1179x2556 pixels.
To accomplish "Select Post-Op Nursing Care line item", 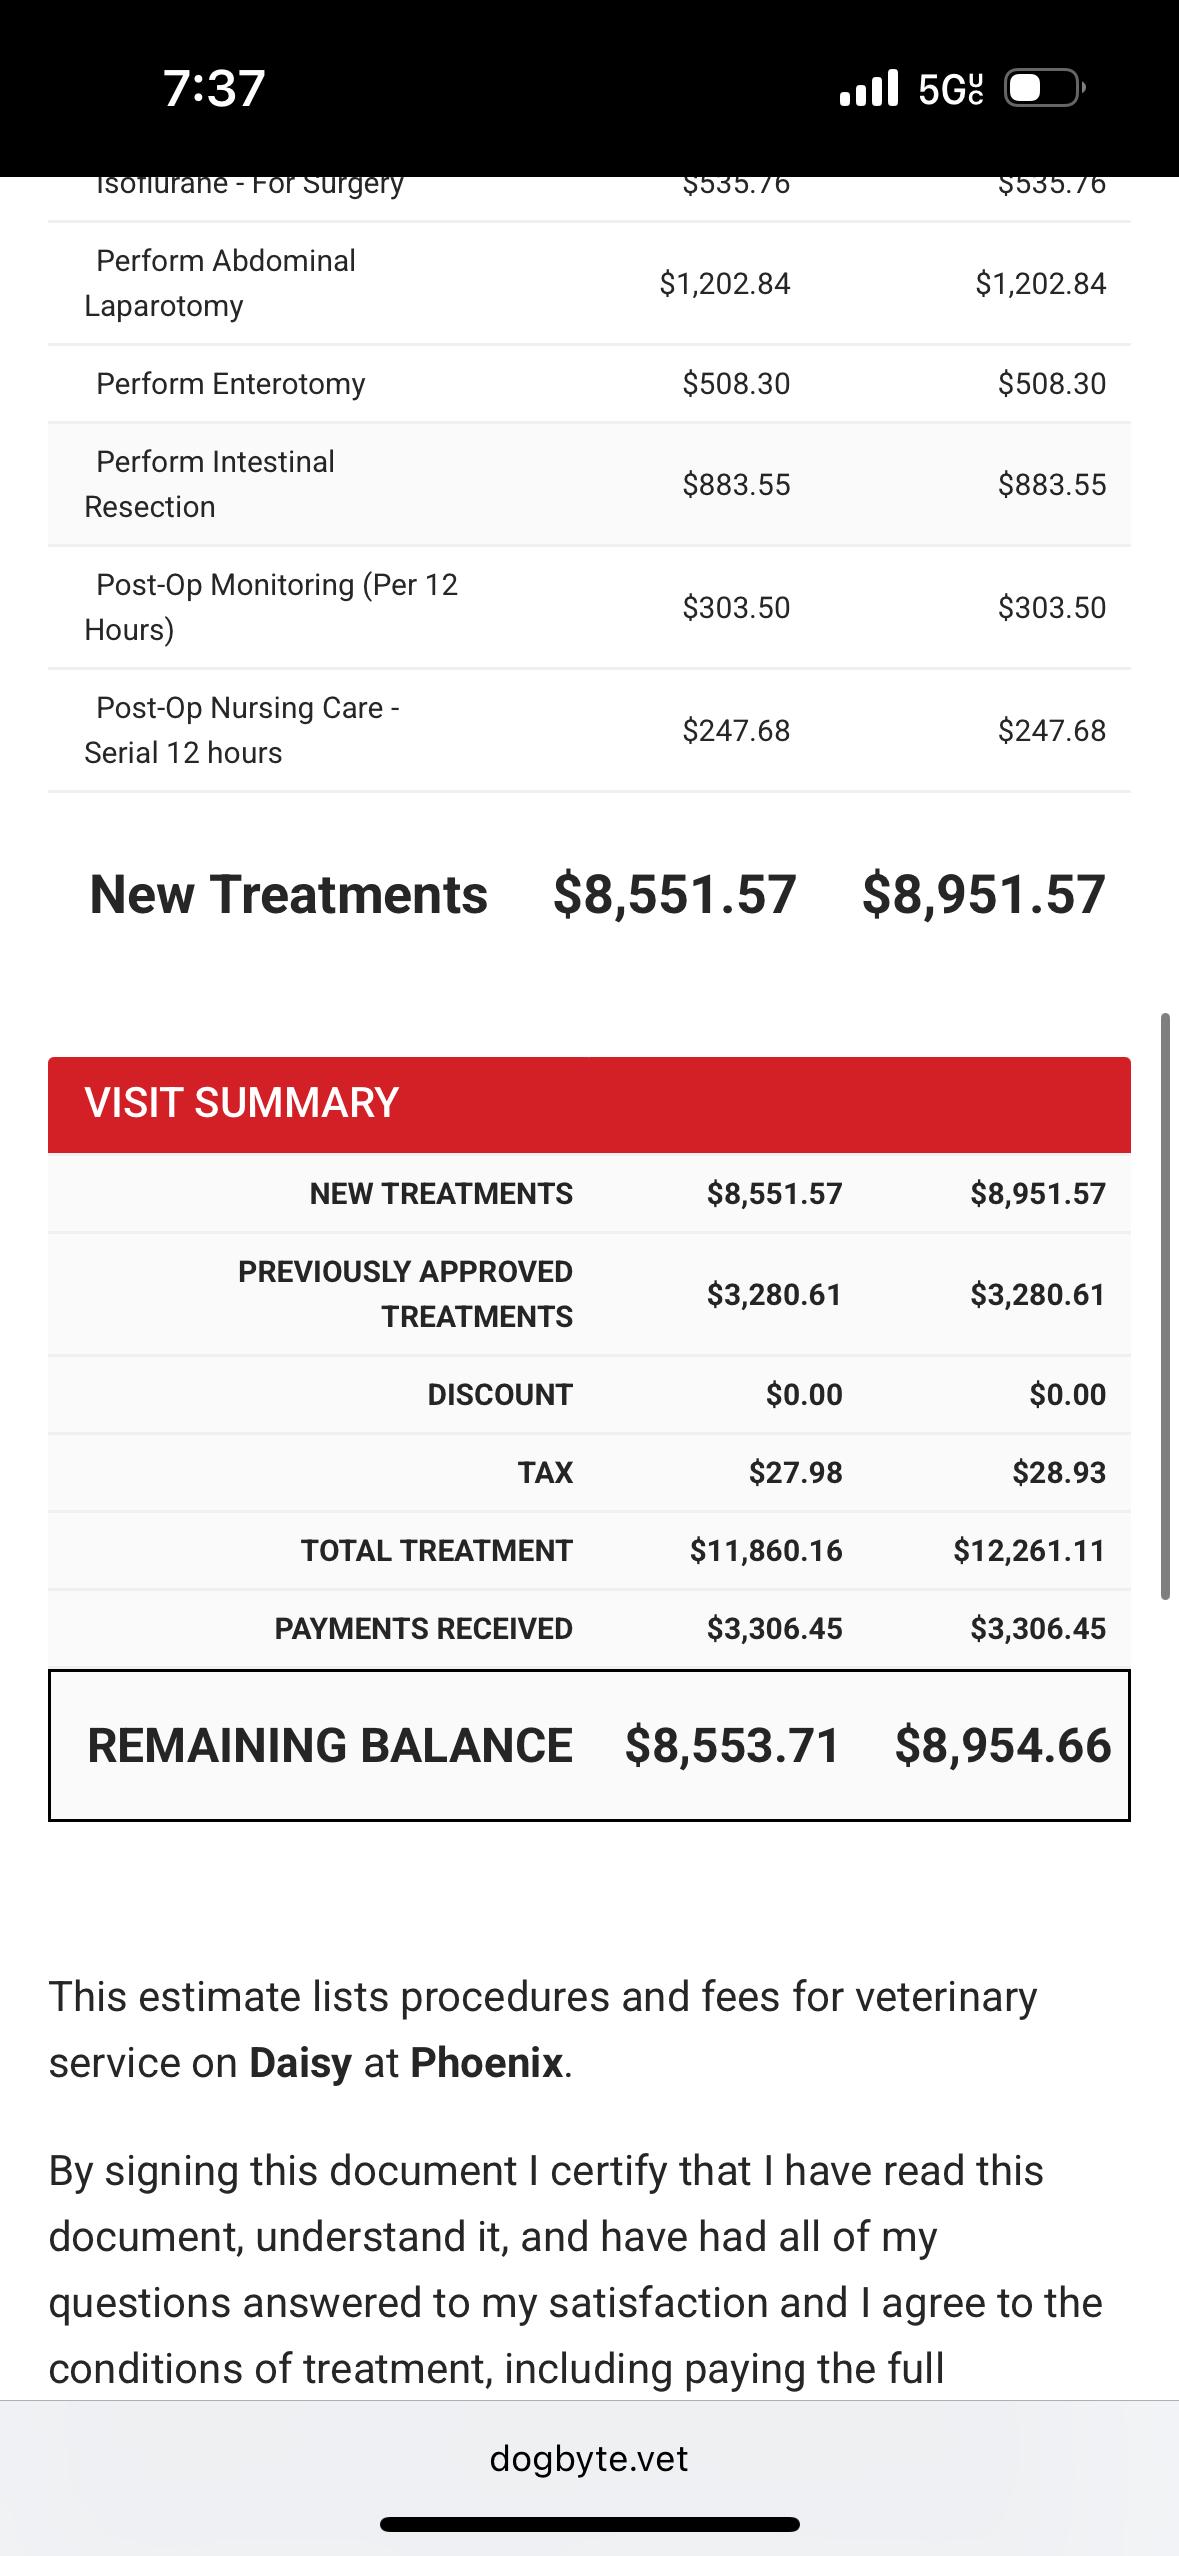I will [589, 730].
